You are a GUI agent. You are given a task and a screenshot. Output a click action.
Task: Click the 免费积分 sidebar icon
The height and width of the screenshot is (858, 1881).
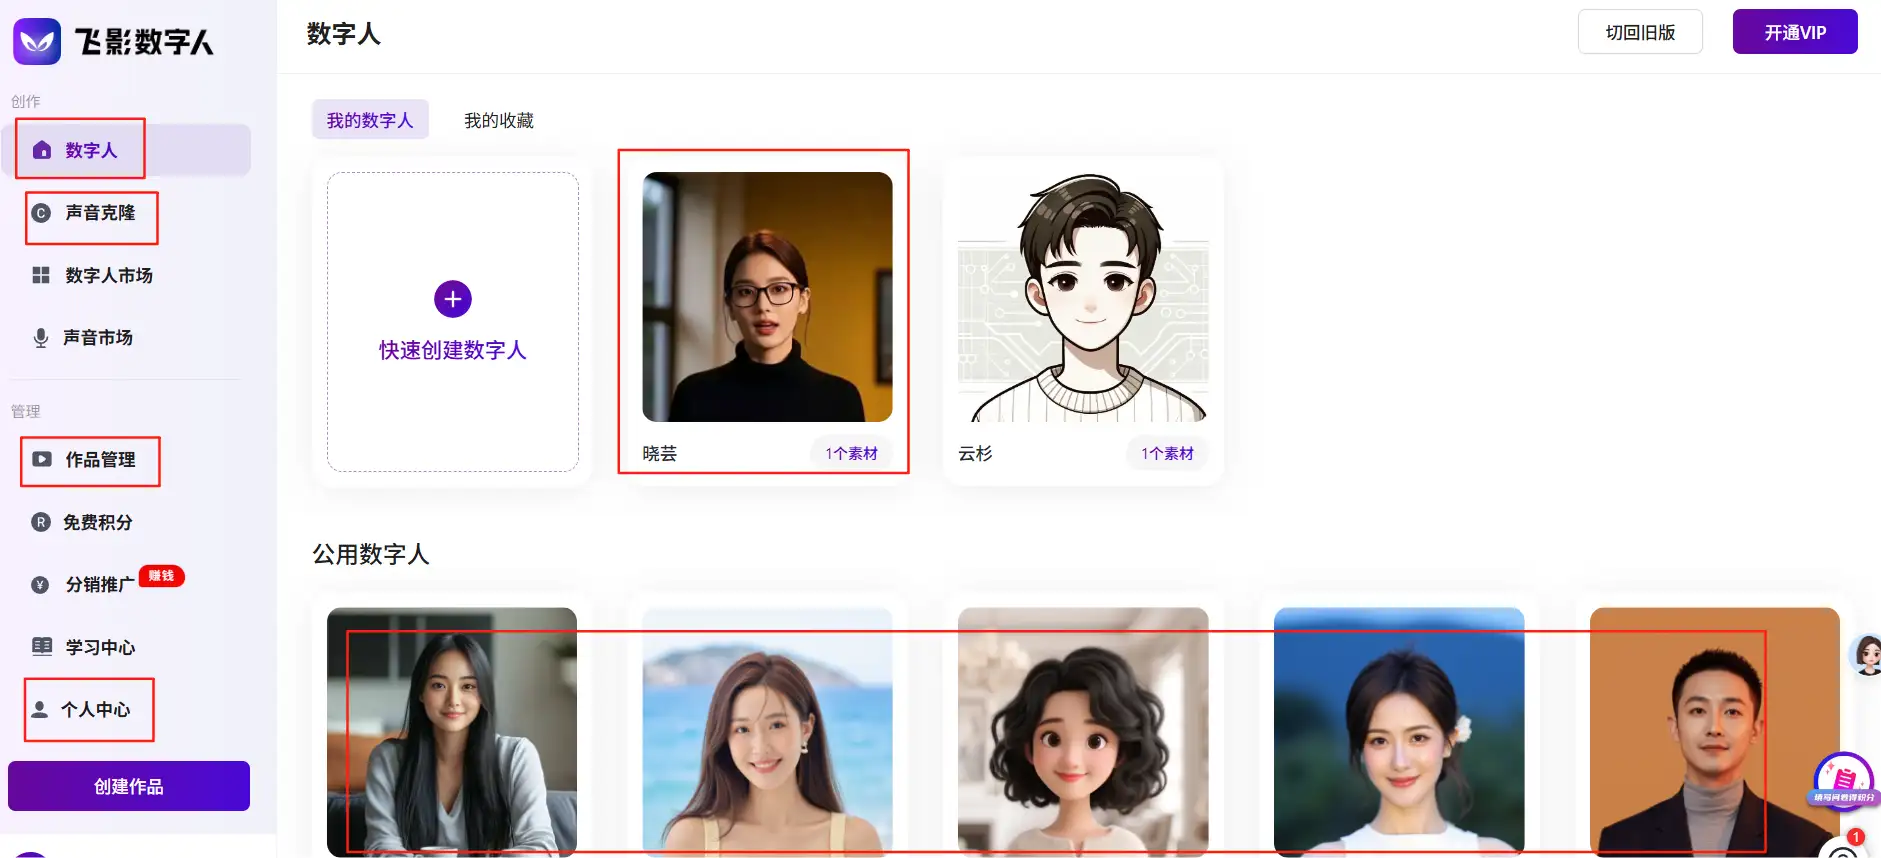(x=41, y=522)
